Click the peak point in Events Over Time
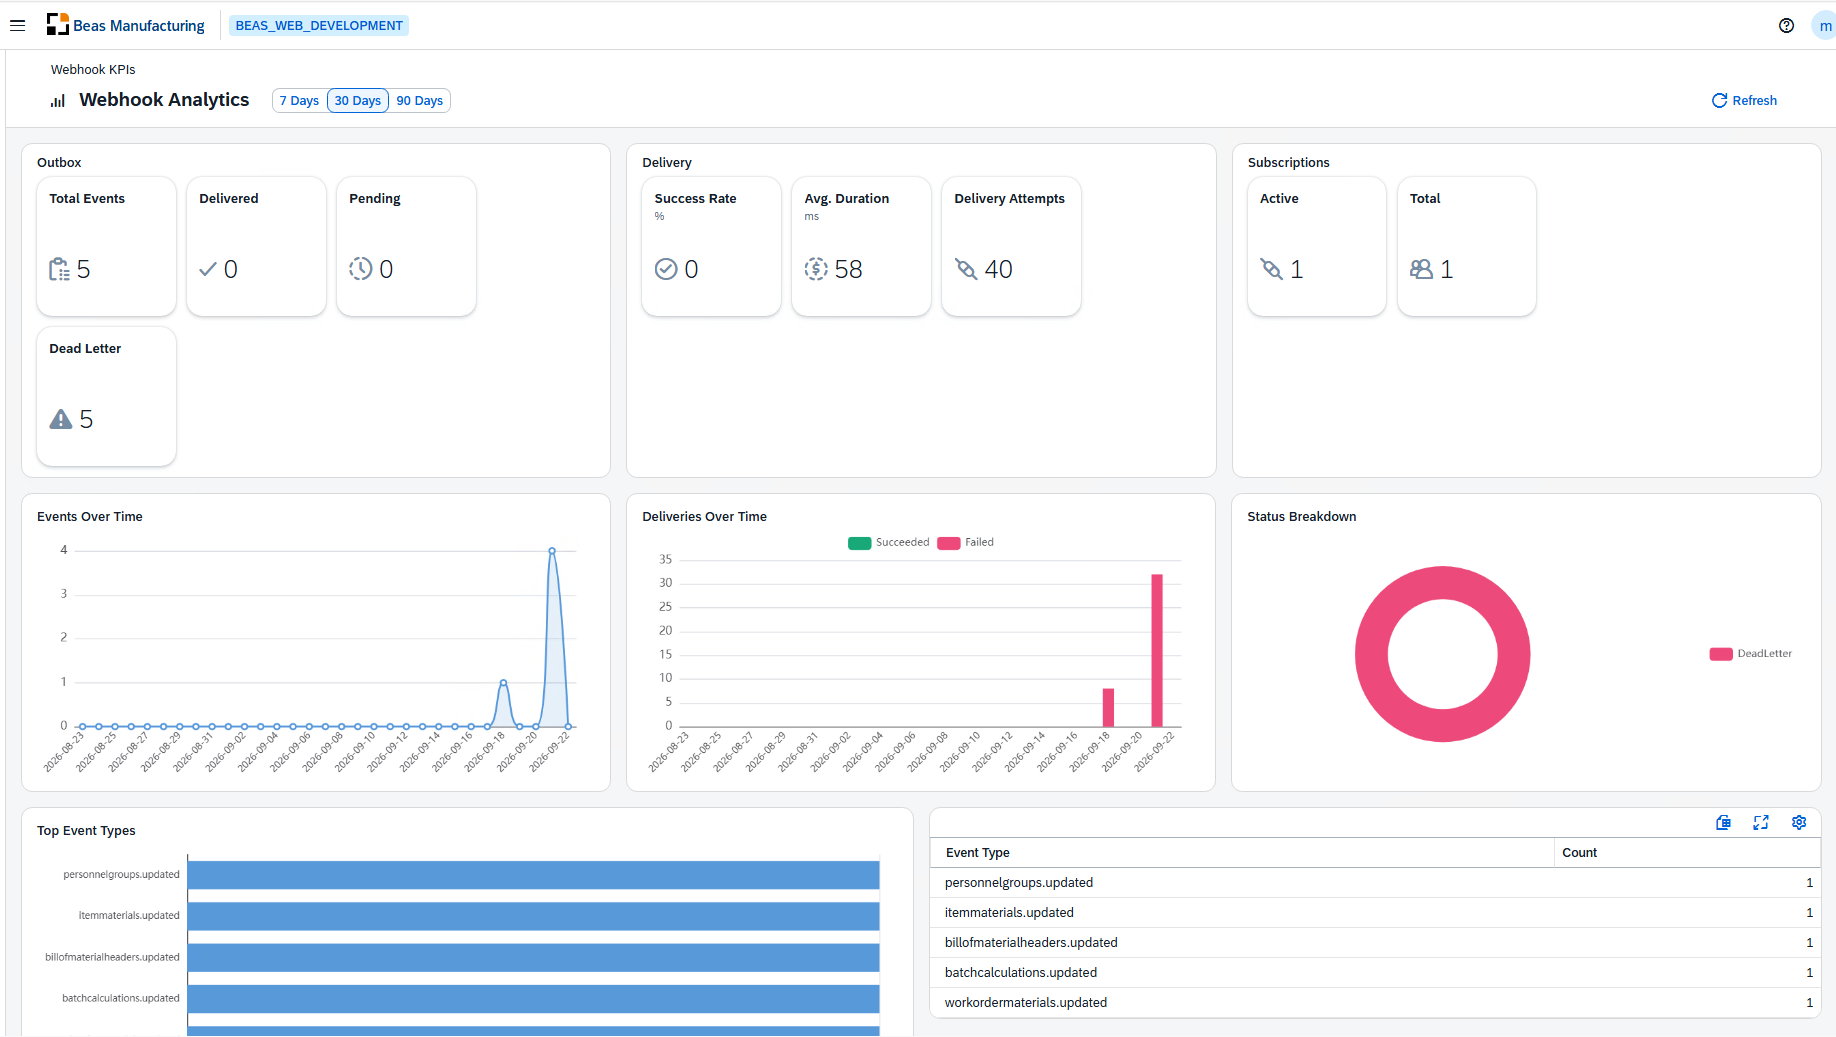 point(552,551)
